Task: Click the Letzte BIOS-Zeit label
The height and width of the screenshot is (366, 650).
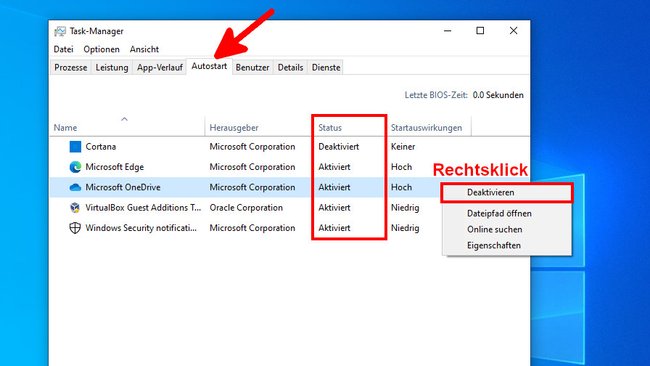Action: click(436, 95)
